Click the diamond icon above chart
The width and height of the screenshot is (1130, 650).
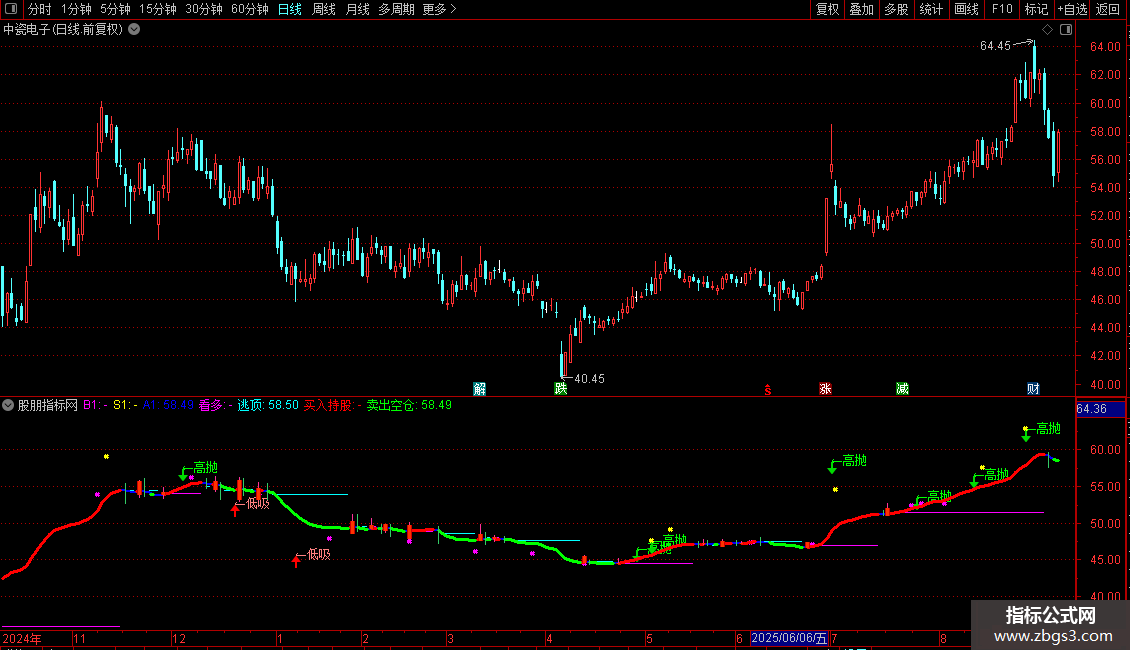(1048, 30)
